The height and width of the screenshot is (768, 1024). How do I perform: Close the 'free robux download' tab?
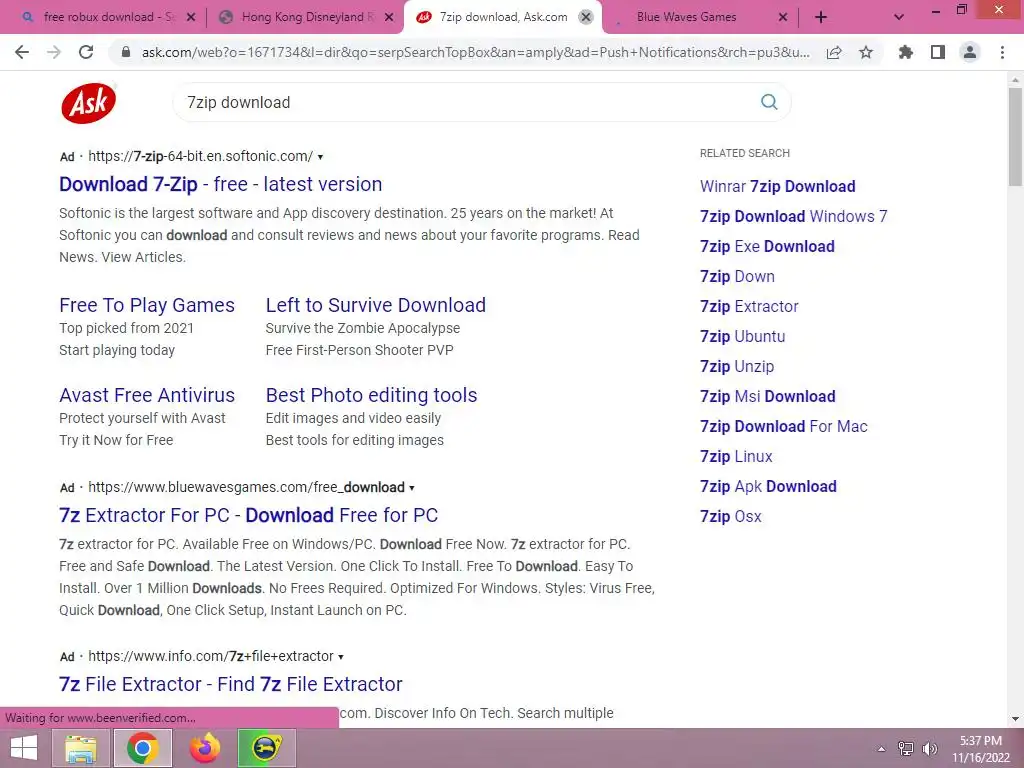coord(191,18)
